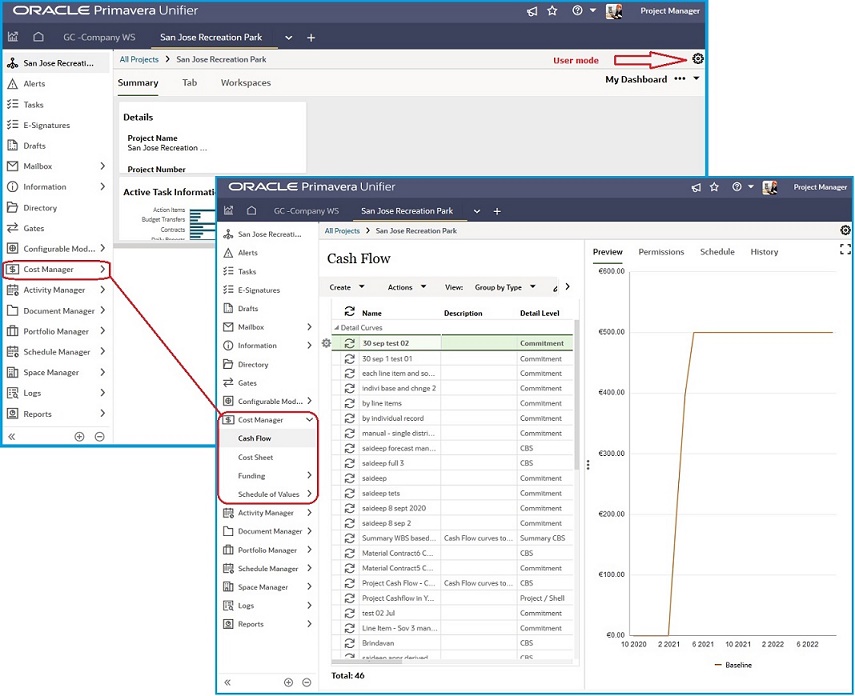This screenshot has width=855, height=696.
Task: Switch to Summary tab in back window
Action: 138,83
